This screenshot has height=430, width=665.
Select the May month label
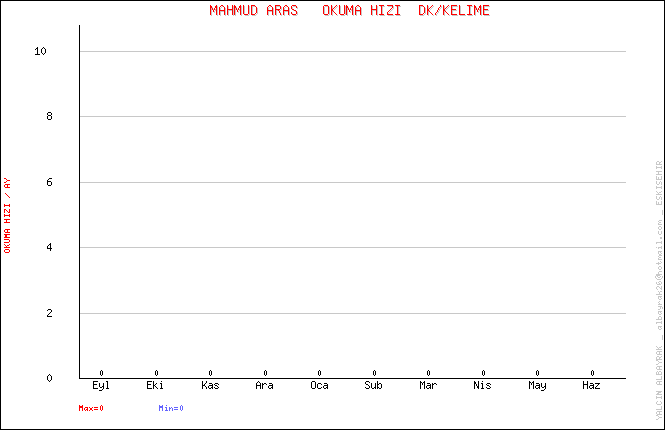pyautogui.click(x=537, y=386)
